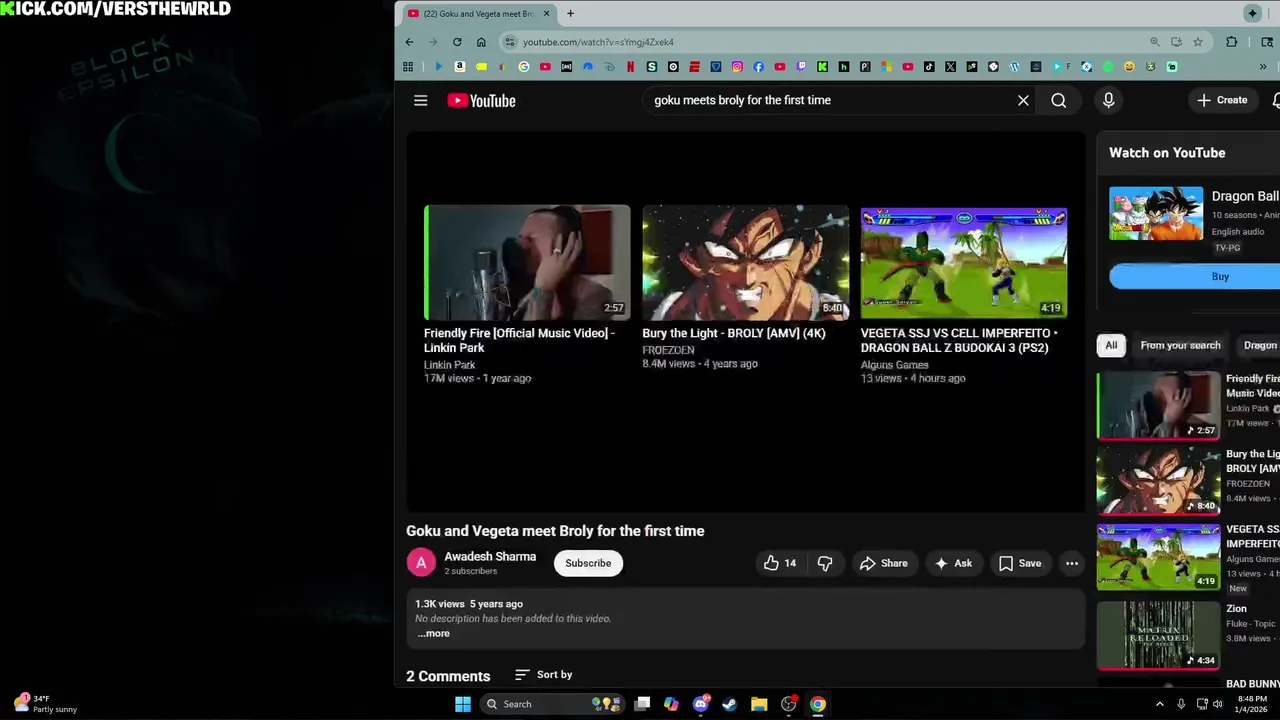Viewport: 1280px width, 720px height.
Task: Subscribe to Awadesh Sharma channel
Action: pos(588,563)
